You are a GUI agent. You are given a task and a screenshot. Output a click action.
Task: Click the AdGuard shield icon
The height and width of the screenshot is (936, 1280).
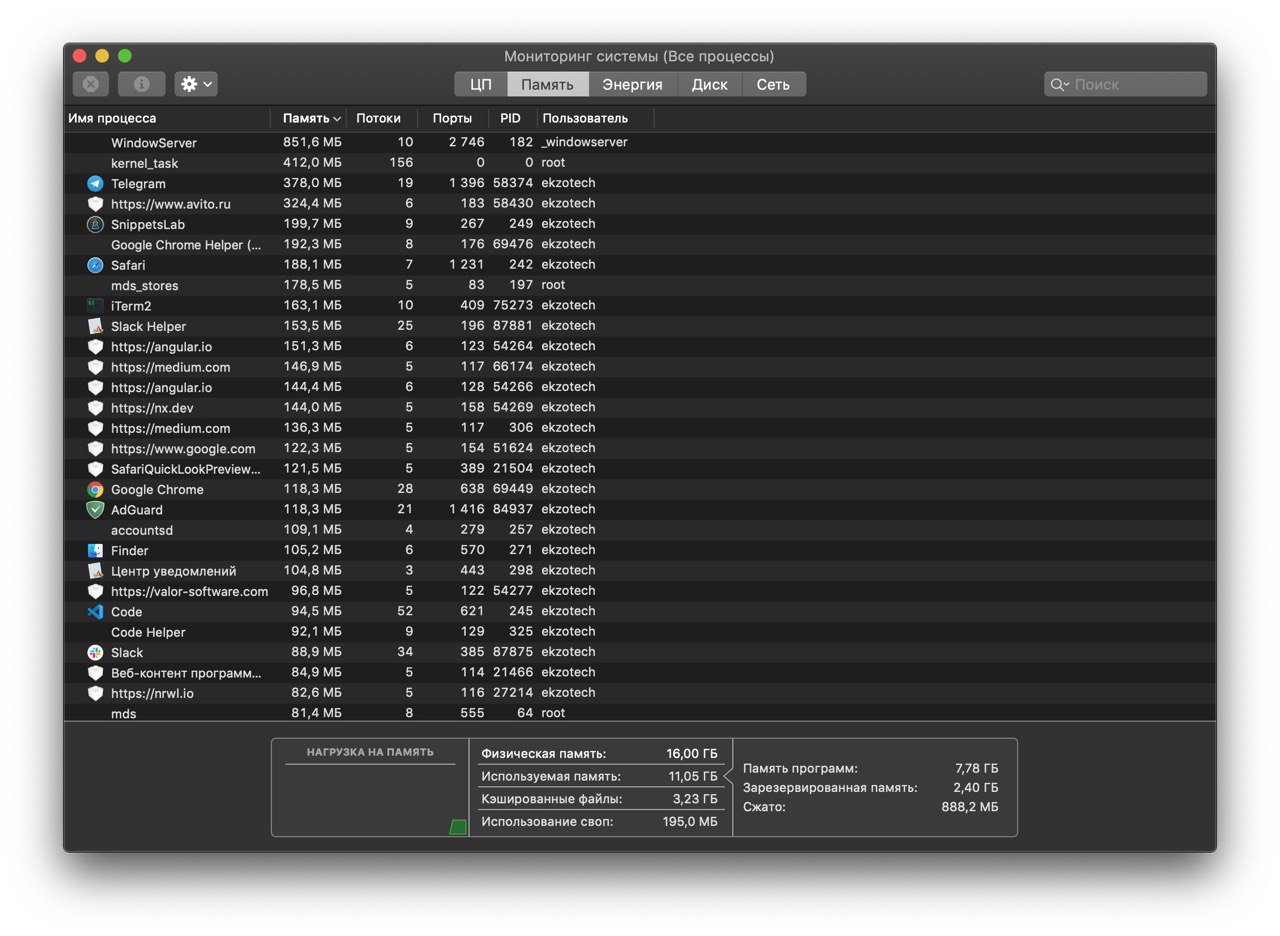pos(95,509)
